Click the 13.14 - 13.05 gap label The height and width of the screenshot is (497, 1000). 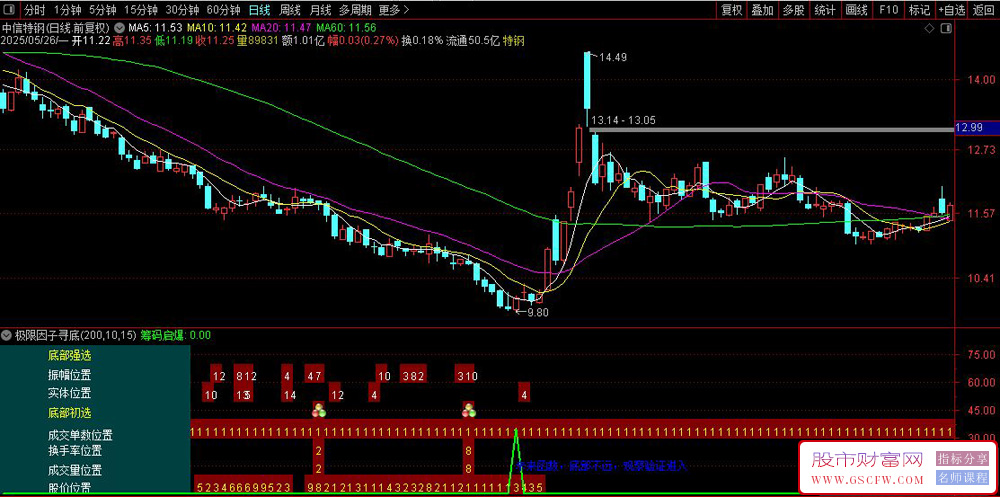[x=624, y=120]
